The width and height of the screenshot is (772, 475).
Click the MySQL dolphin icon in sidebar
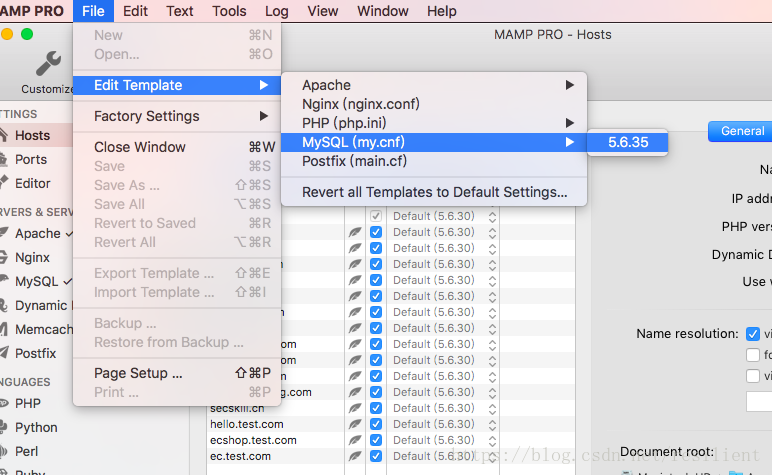pyautogui.click(x=3, y=281)
